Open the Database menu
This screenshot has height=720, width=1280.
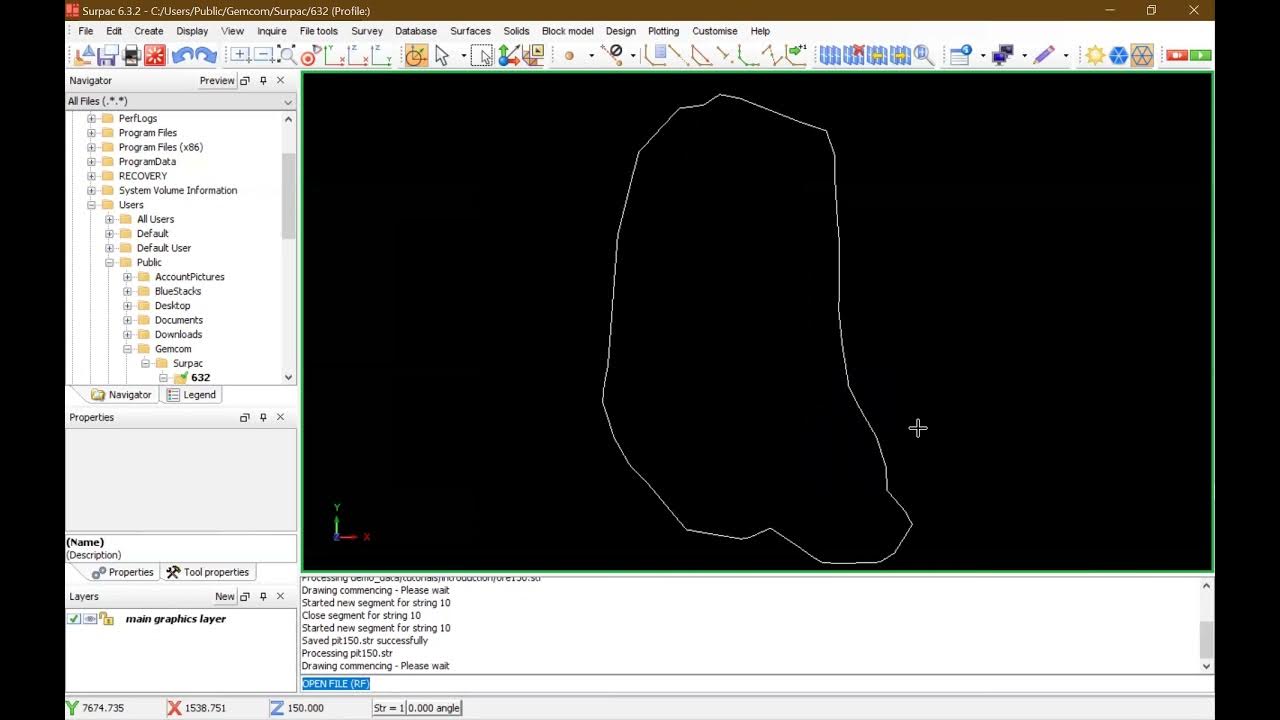click(x=416, y=31)
